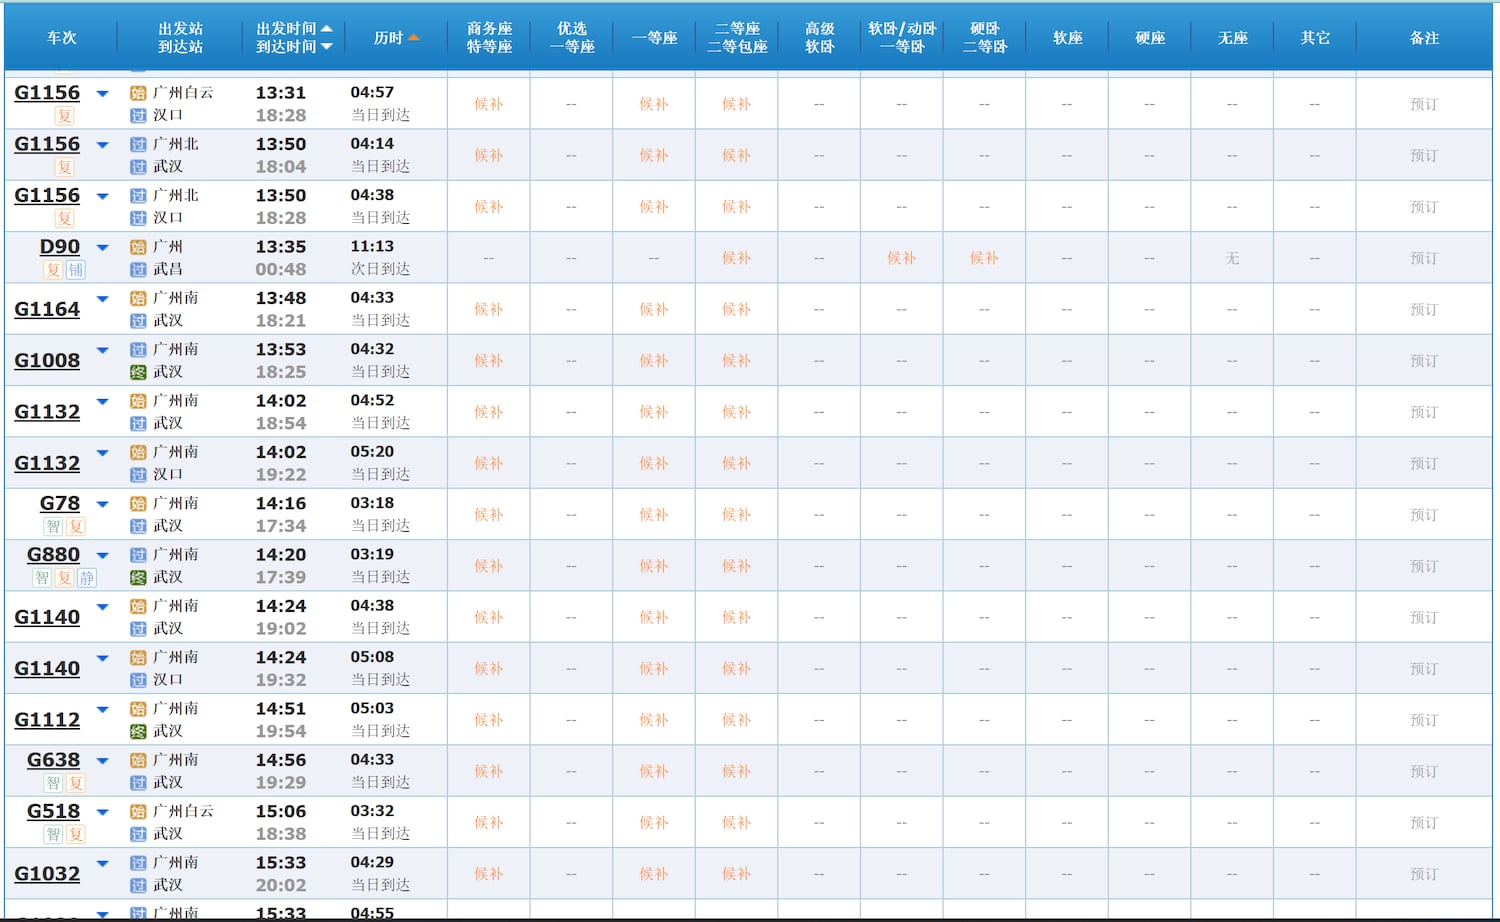The height and width of the screenshot is (922, 1500).
Task: Open train G1008 details link
Action: (47, 360)
